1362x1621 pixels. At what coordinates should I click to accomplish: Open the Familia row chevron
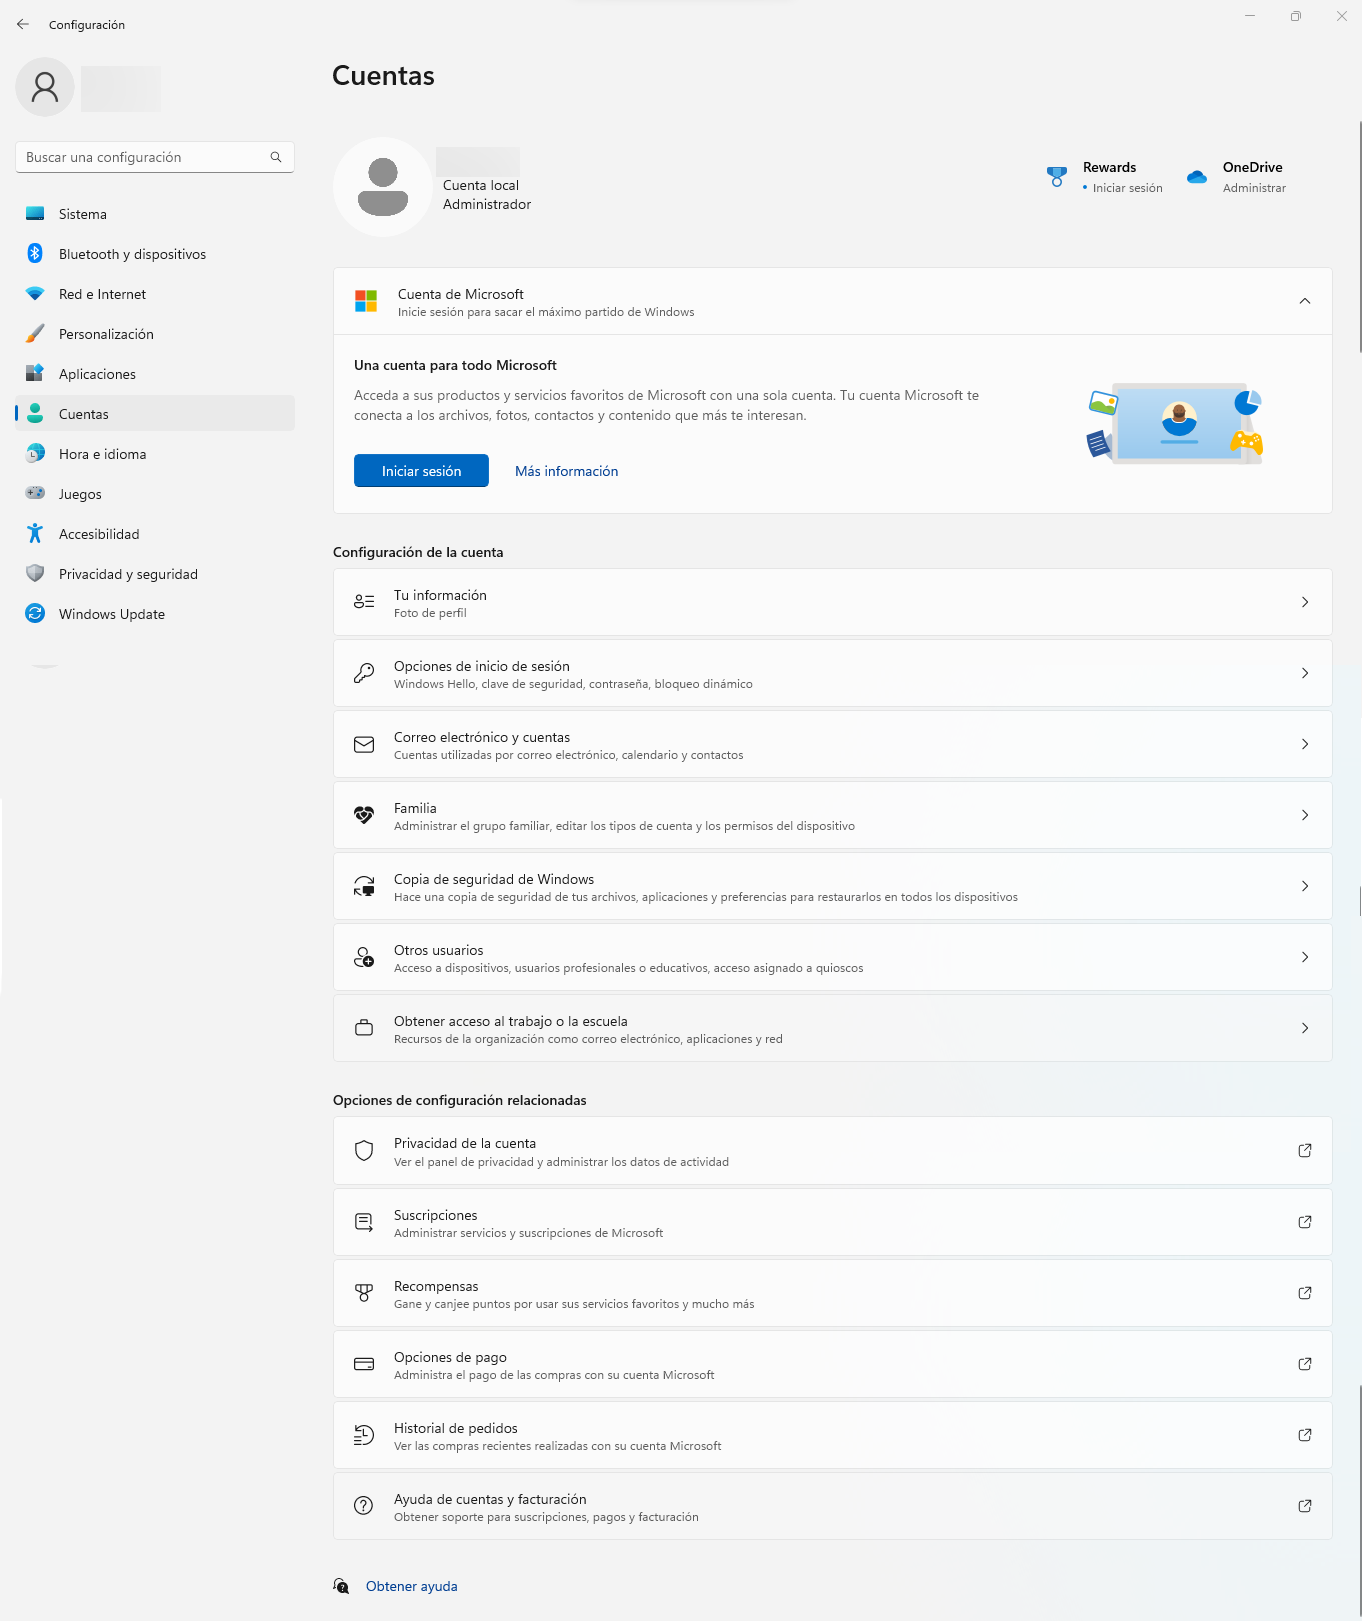[1305, 815]
